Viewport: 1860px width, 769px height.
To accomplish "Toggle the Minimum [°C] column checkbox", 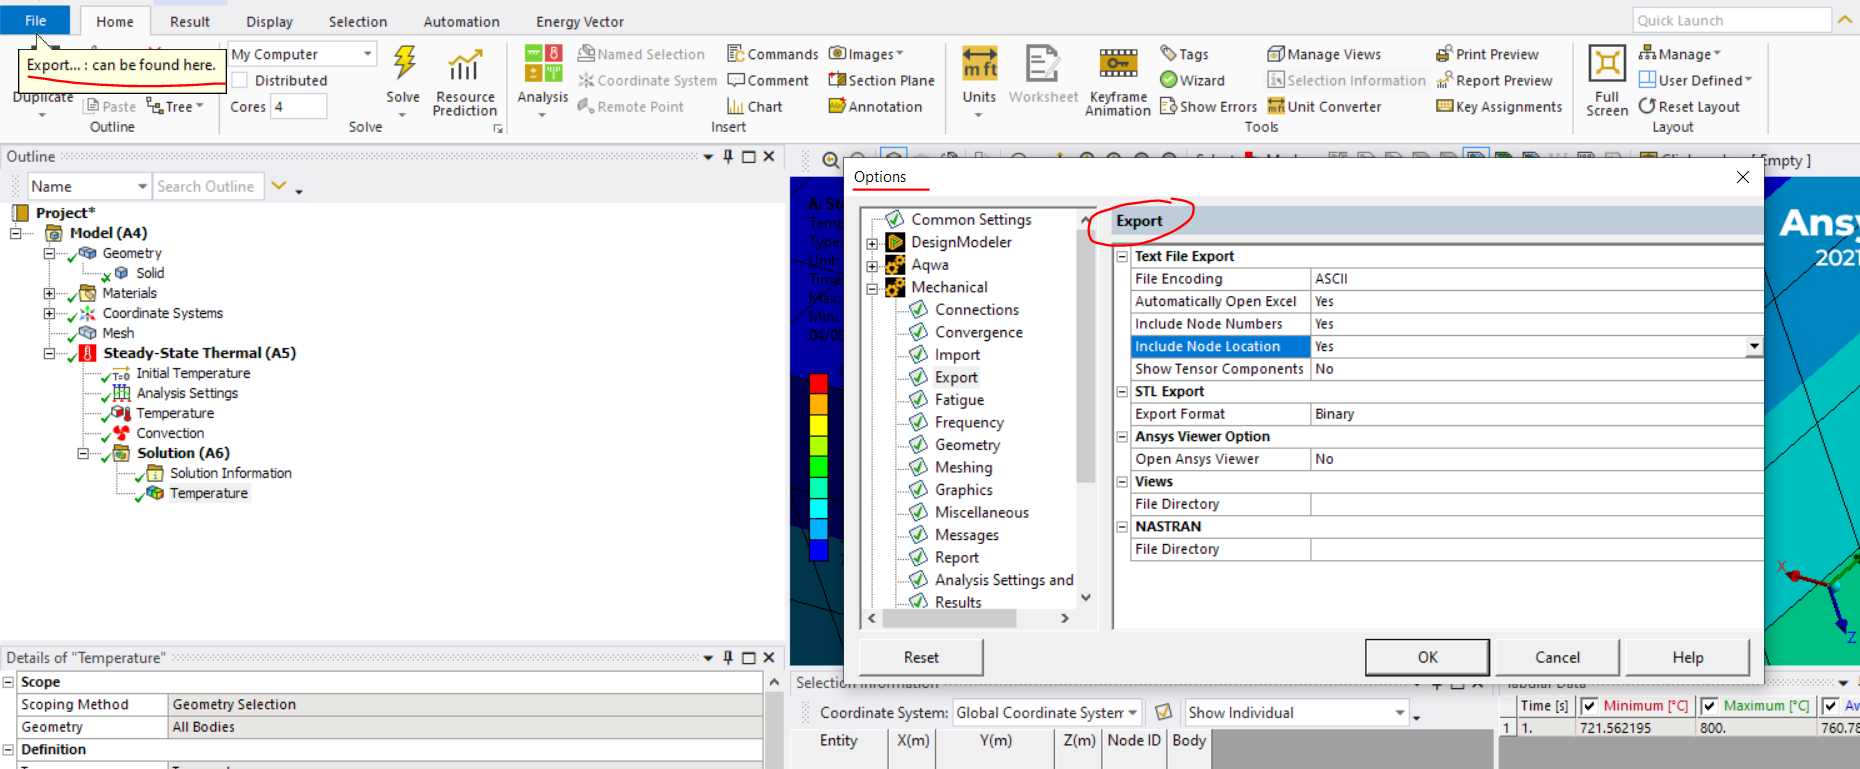I will point(1589,706).
